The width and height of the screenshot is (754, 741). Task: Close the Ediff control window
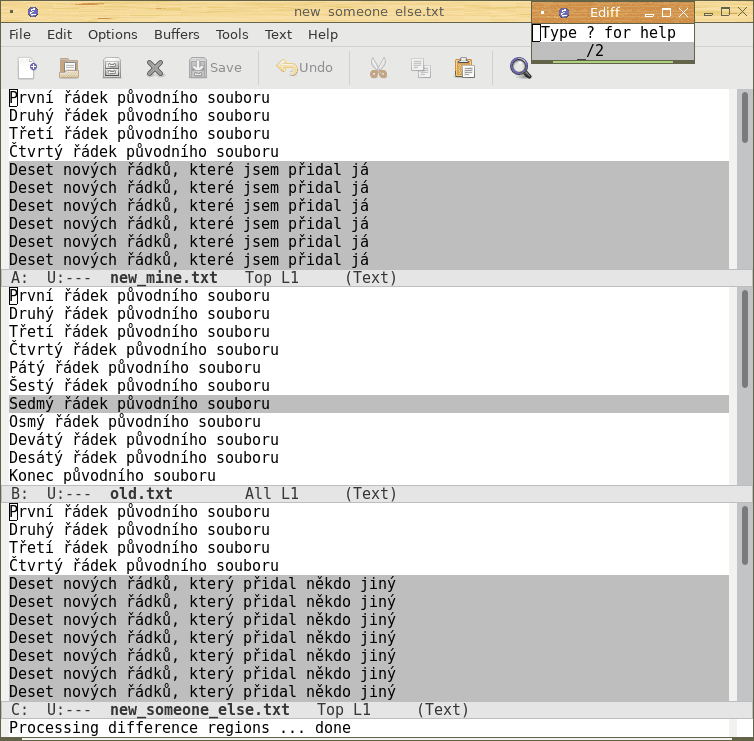683,13
